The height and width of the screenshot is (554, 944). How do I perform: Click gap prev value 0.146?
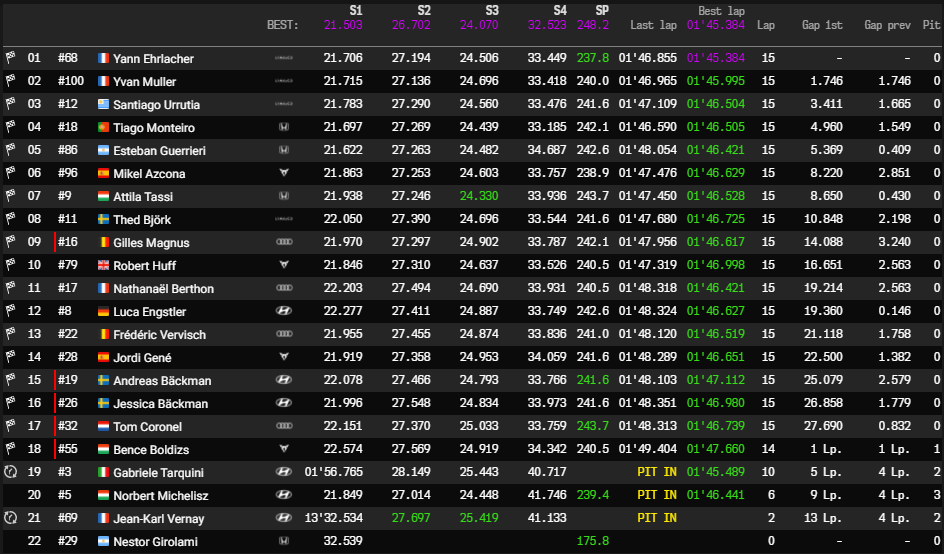click(x=894, y=311)
